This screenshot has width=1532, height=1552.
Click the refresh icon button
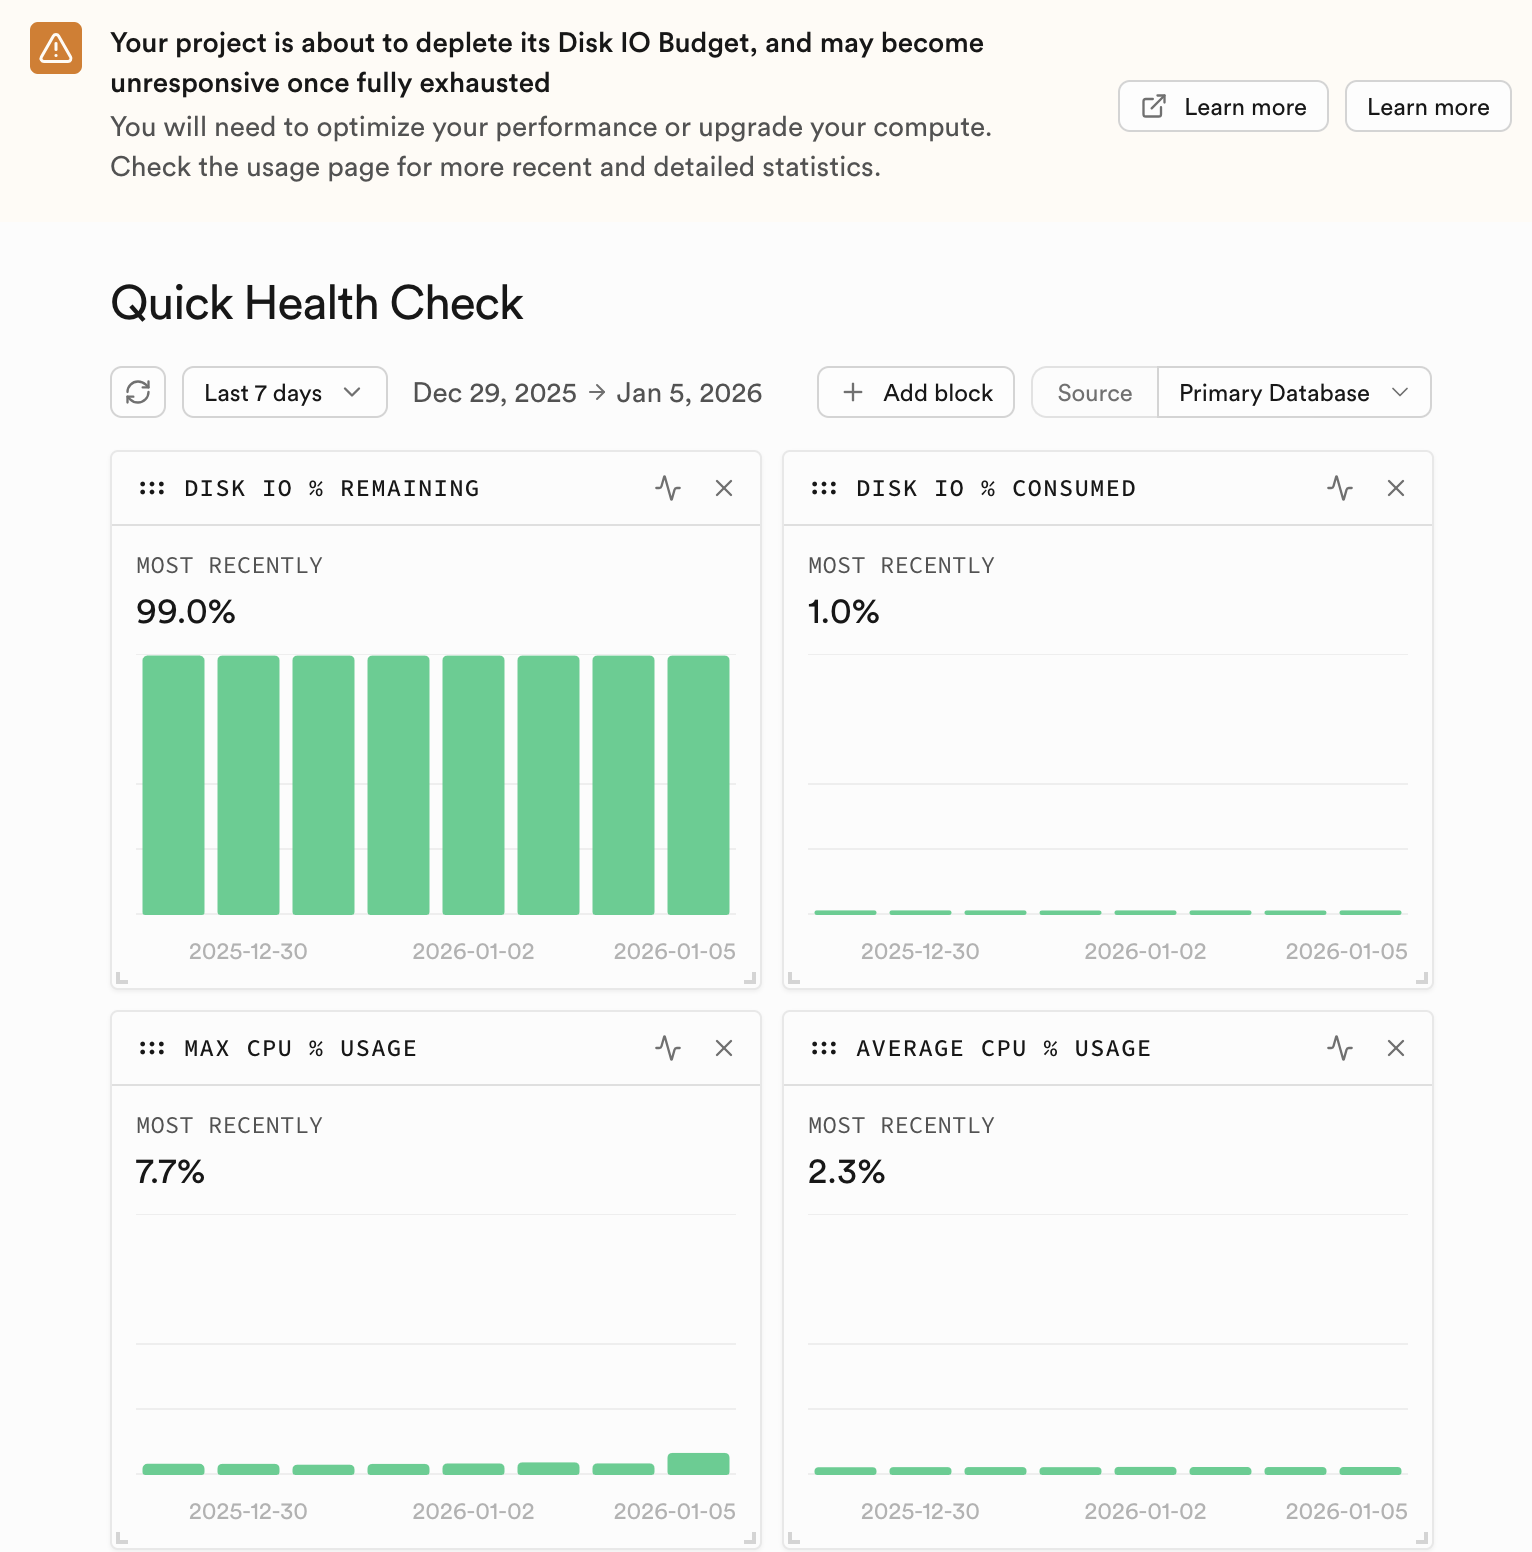pyautogui.click(x=138, y=392)
